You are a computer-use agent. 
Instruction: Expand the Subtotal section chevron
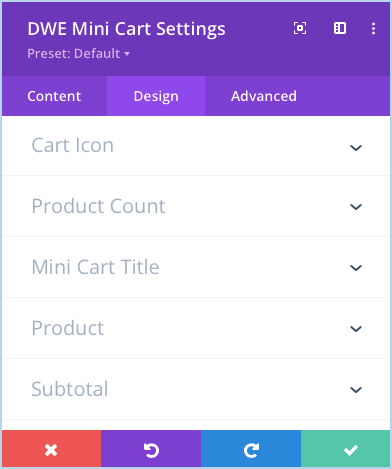[x=356, y=389]
